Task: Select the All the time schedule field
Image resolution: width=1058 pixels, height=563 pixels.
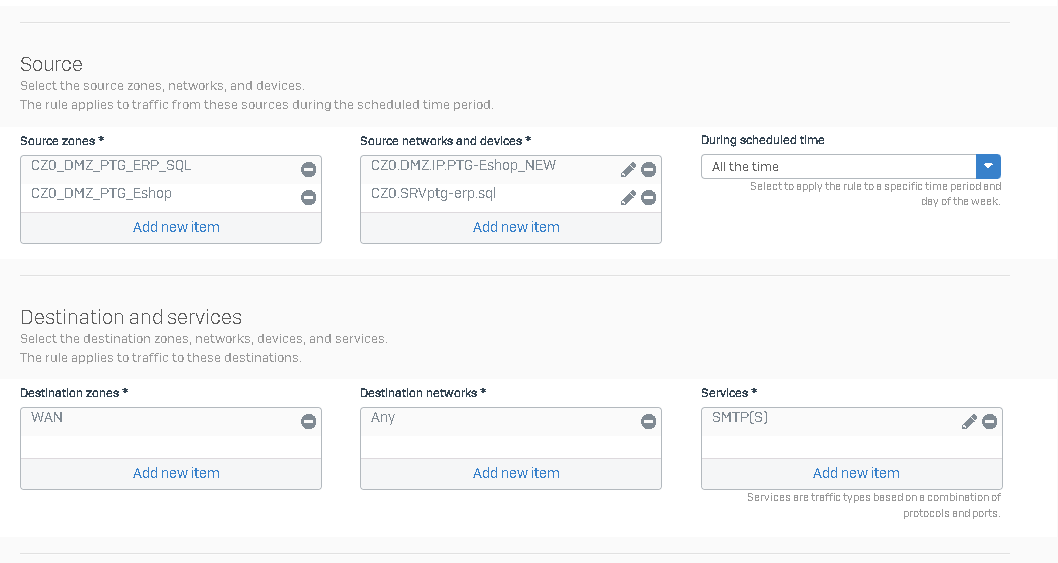Action: (839, 166)
